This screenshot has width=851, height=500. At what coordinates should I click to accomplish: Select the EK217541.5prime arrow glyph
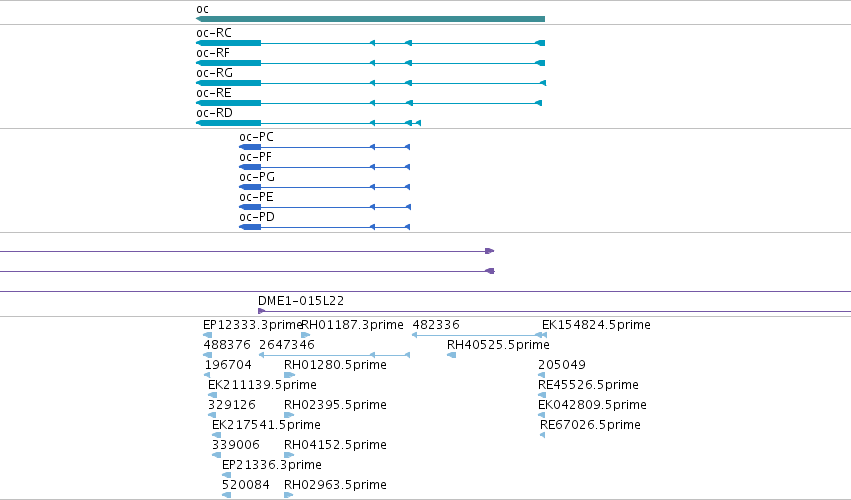click(217, 435)
